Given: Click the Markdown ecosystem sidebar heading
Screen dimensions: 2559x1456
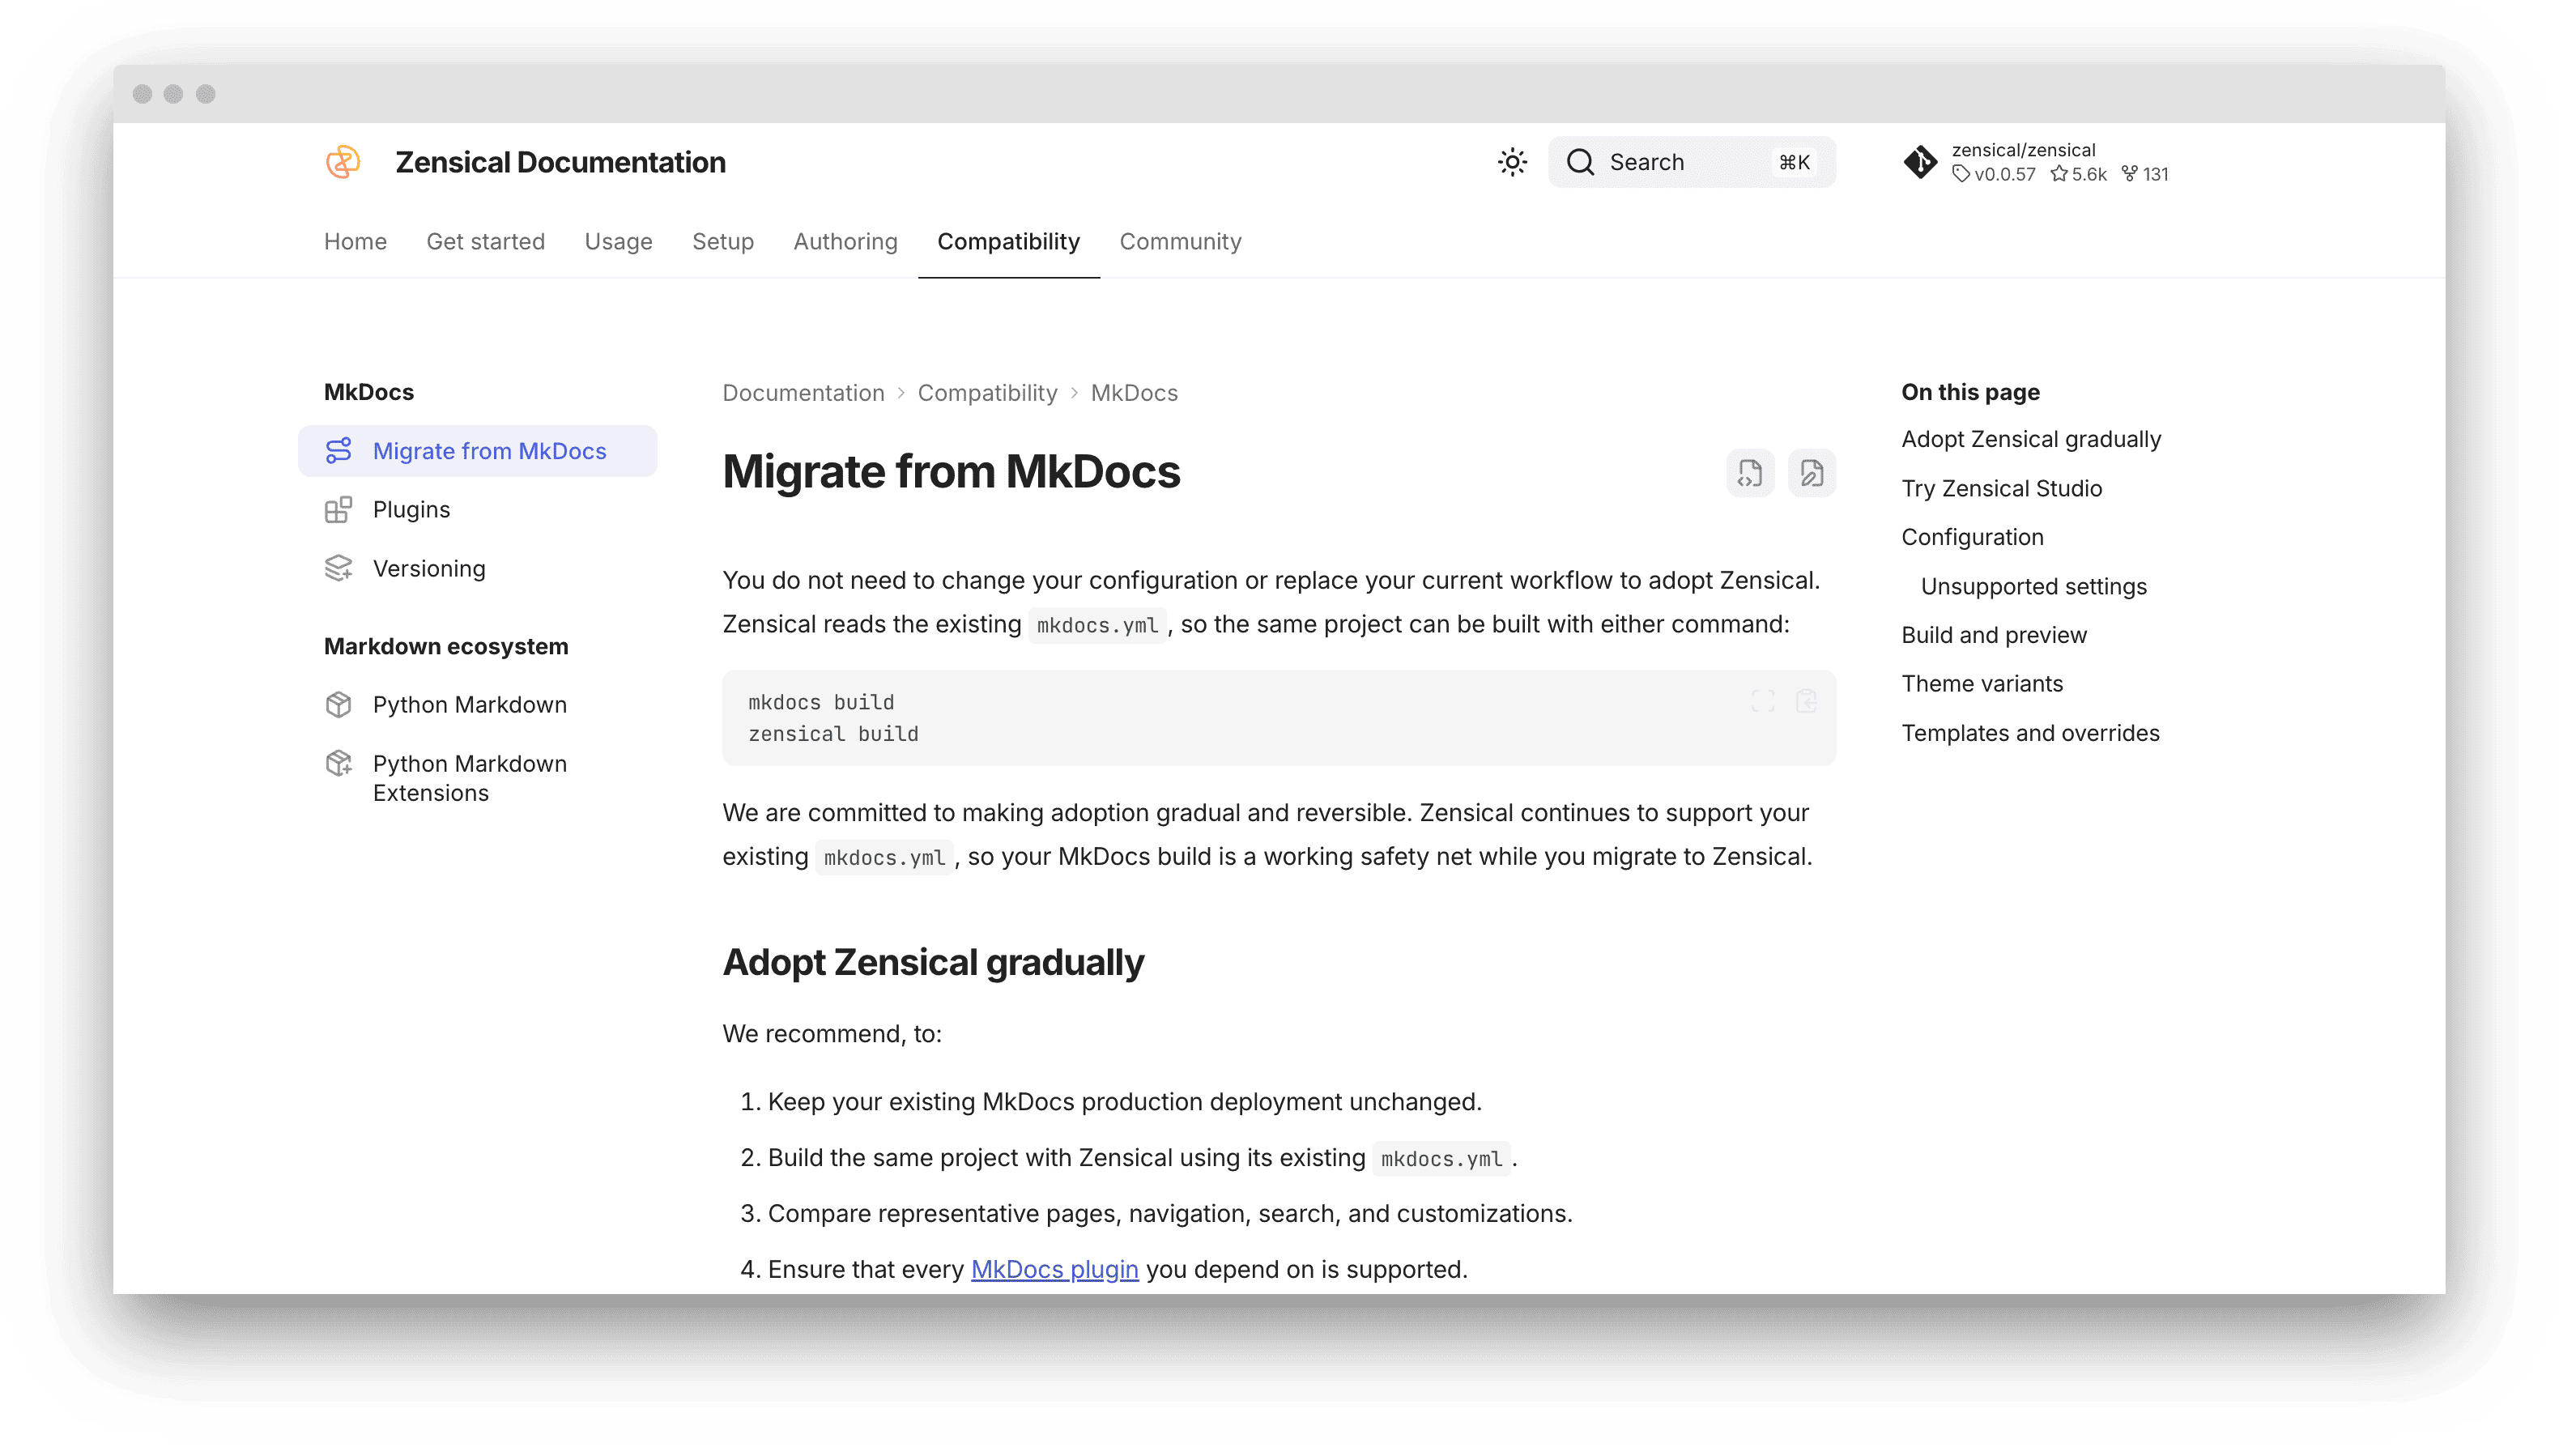Looking at the screenshot, I should pos(446,646).
